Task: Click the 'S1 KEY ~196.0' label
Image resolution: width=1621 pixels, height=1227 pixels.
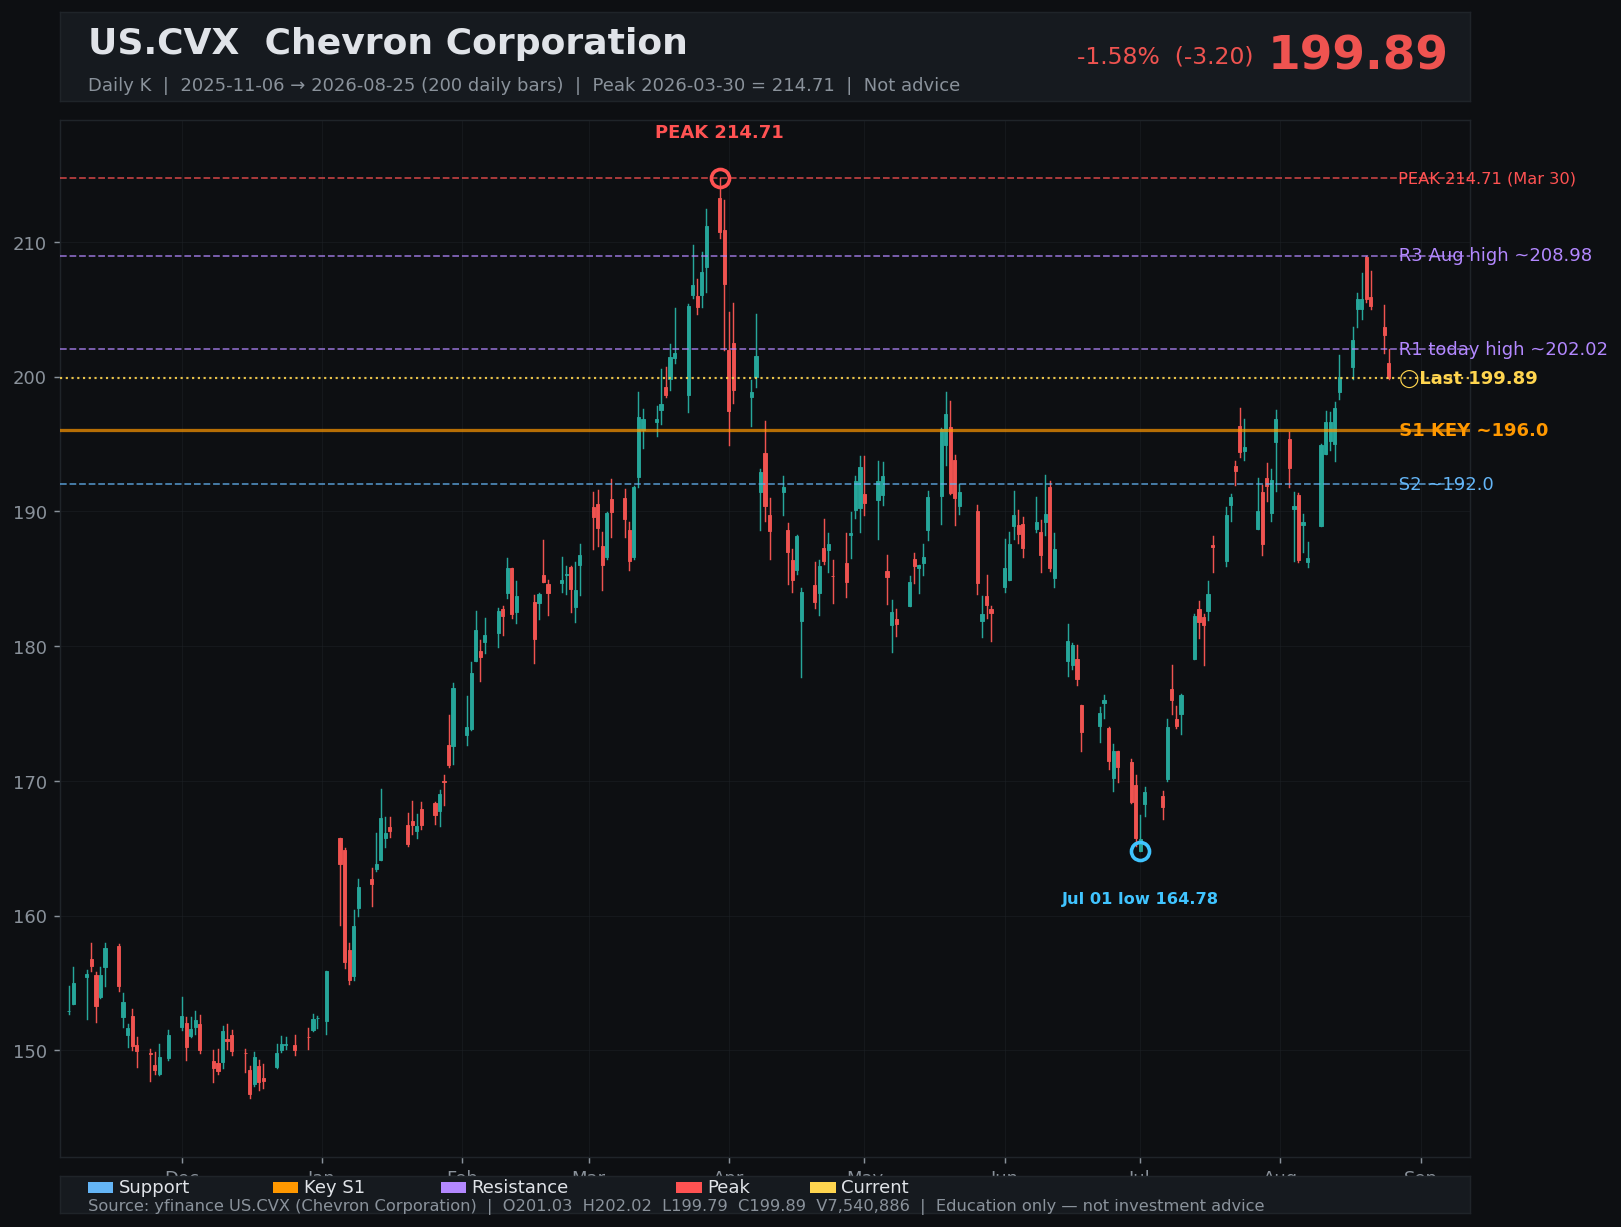Action: [x=1473, y=430]
